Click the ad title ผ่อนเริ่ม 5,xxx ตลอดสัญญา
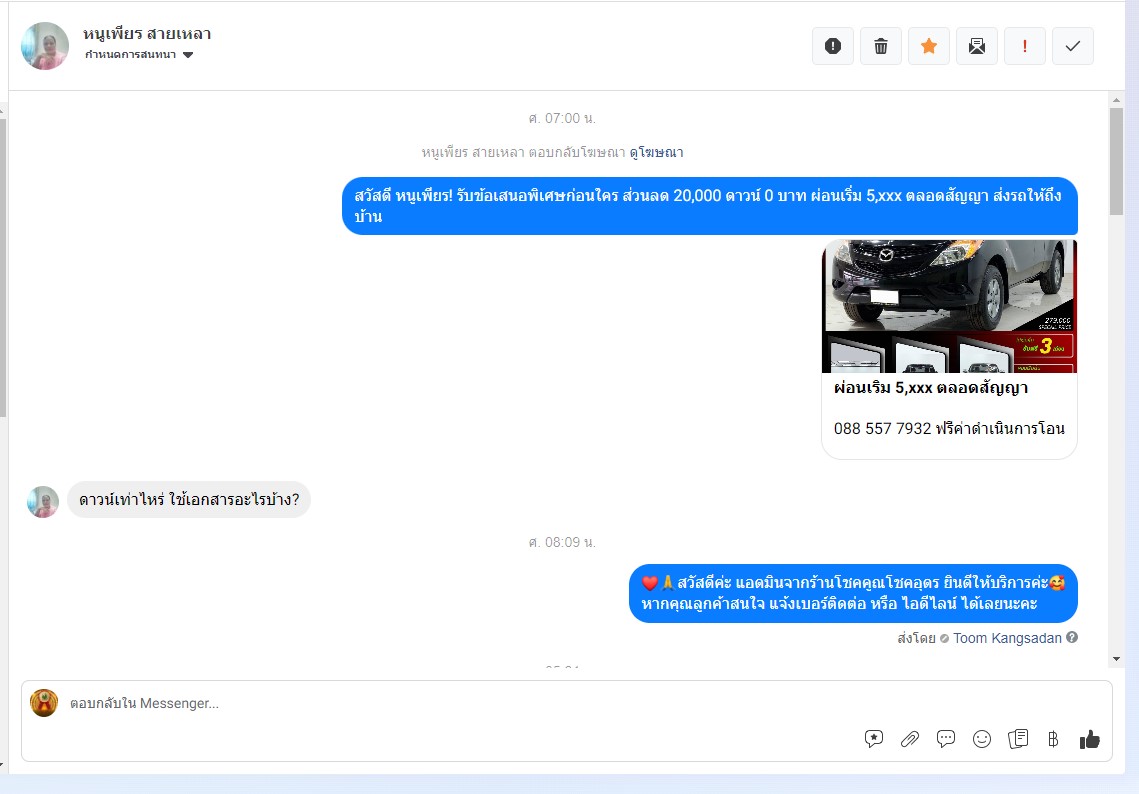 (x=931, y=388)
